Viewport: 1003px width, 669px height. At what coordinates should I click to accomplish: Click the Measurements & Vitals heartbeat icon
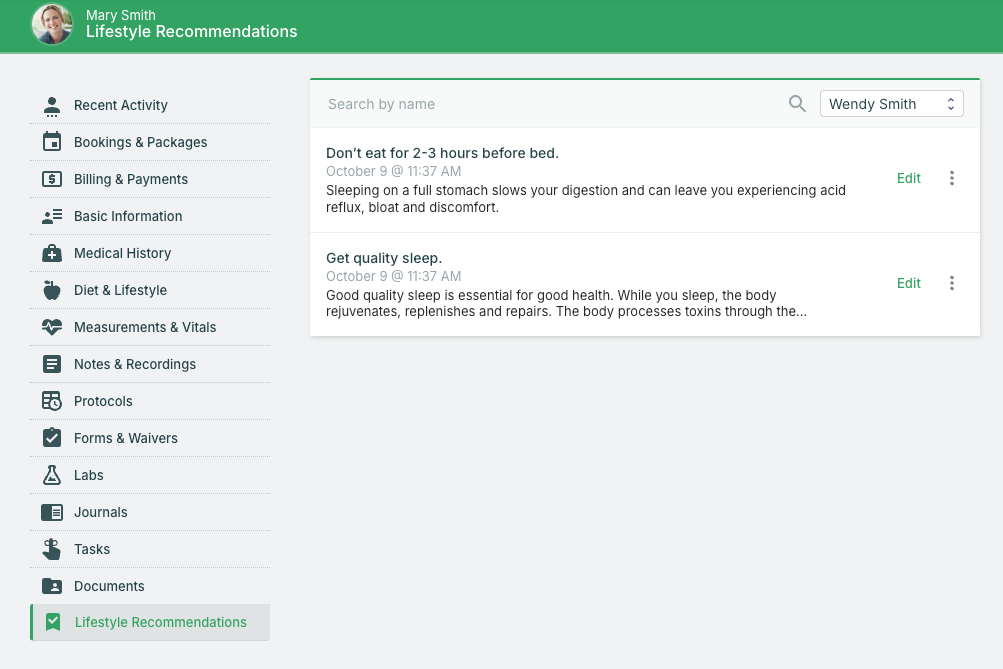tap(52, 327)
